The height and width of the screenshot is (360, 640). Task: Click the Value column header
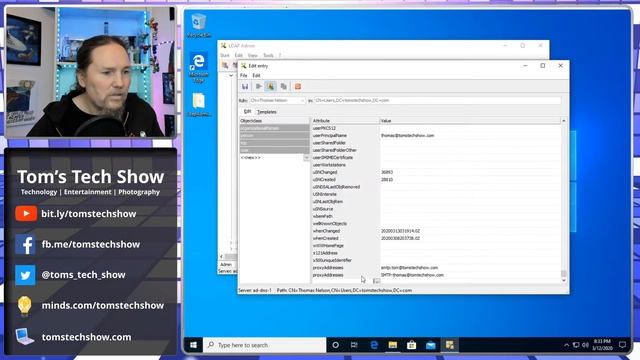click(470, 121)
